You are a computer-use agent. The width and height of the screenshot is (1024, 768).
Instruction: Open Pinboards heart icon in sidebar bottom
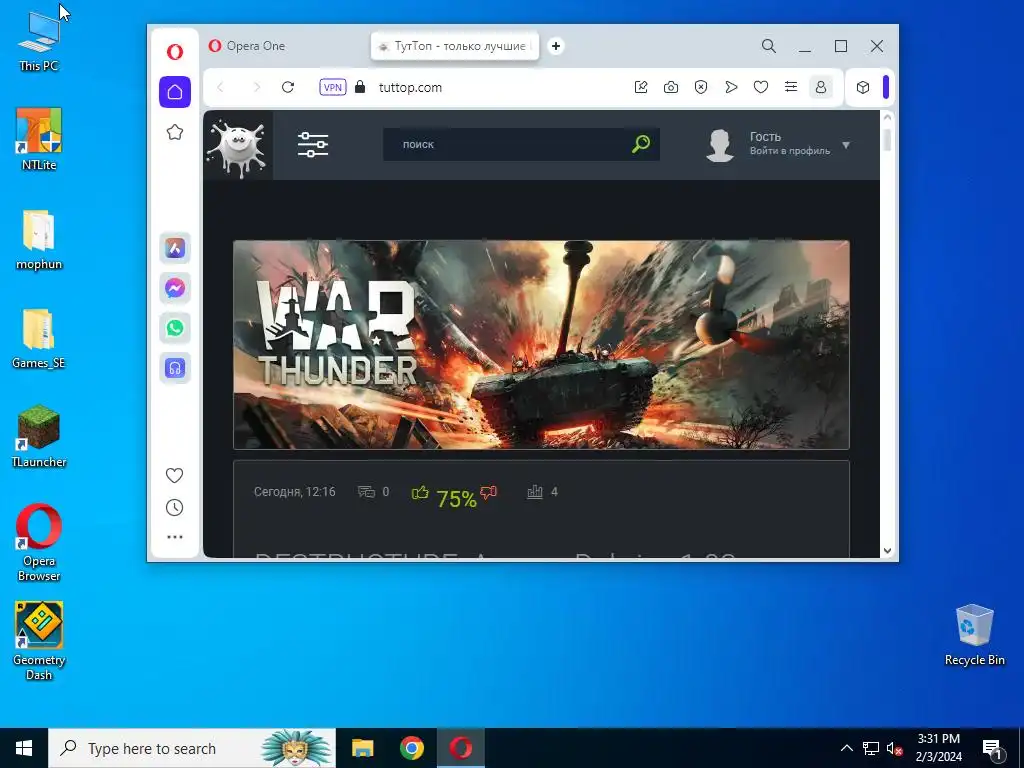click(x=174, y=475)
